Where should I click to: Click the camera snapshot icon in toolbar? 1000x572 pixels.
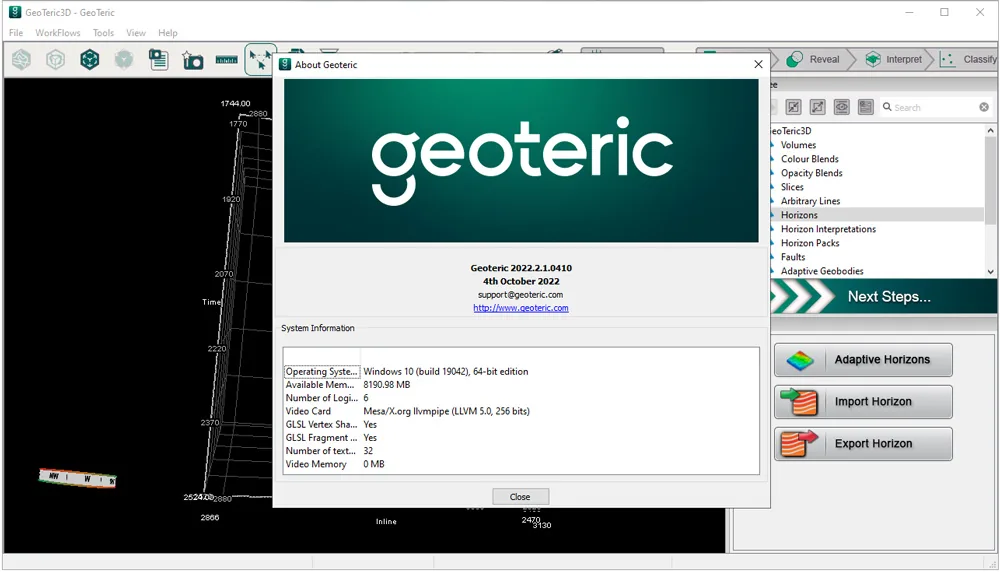192,60
